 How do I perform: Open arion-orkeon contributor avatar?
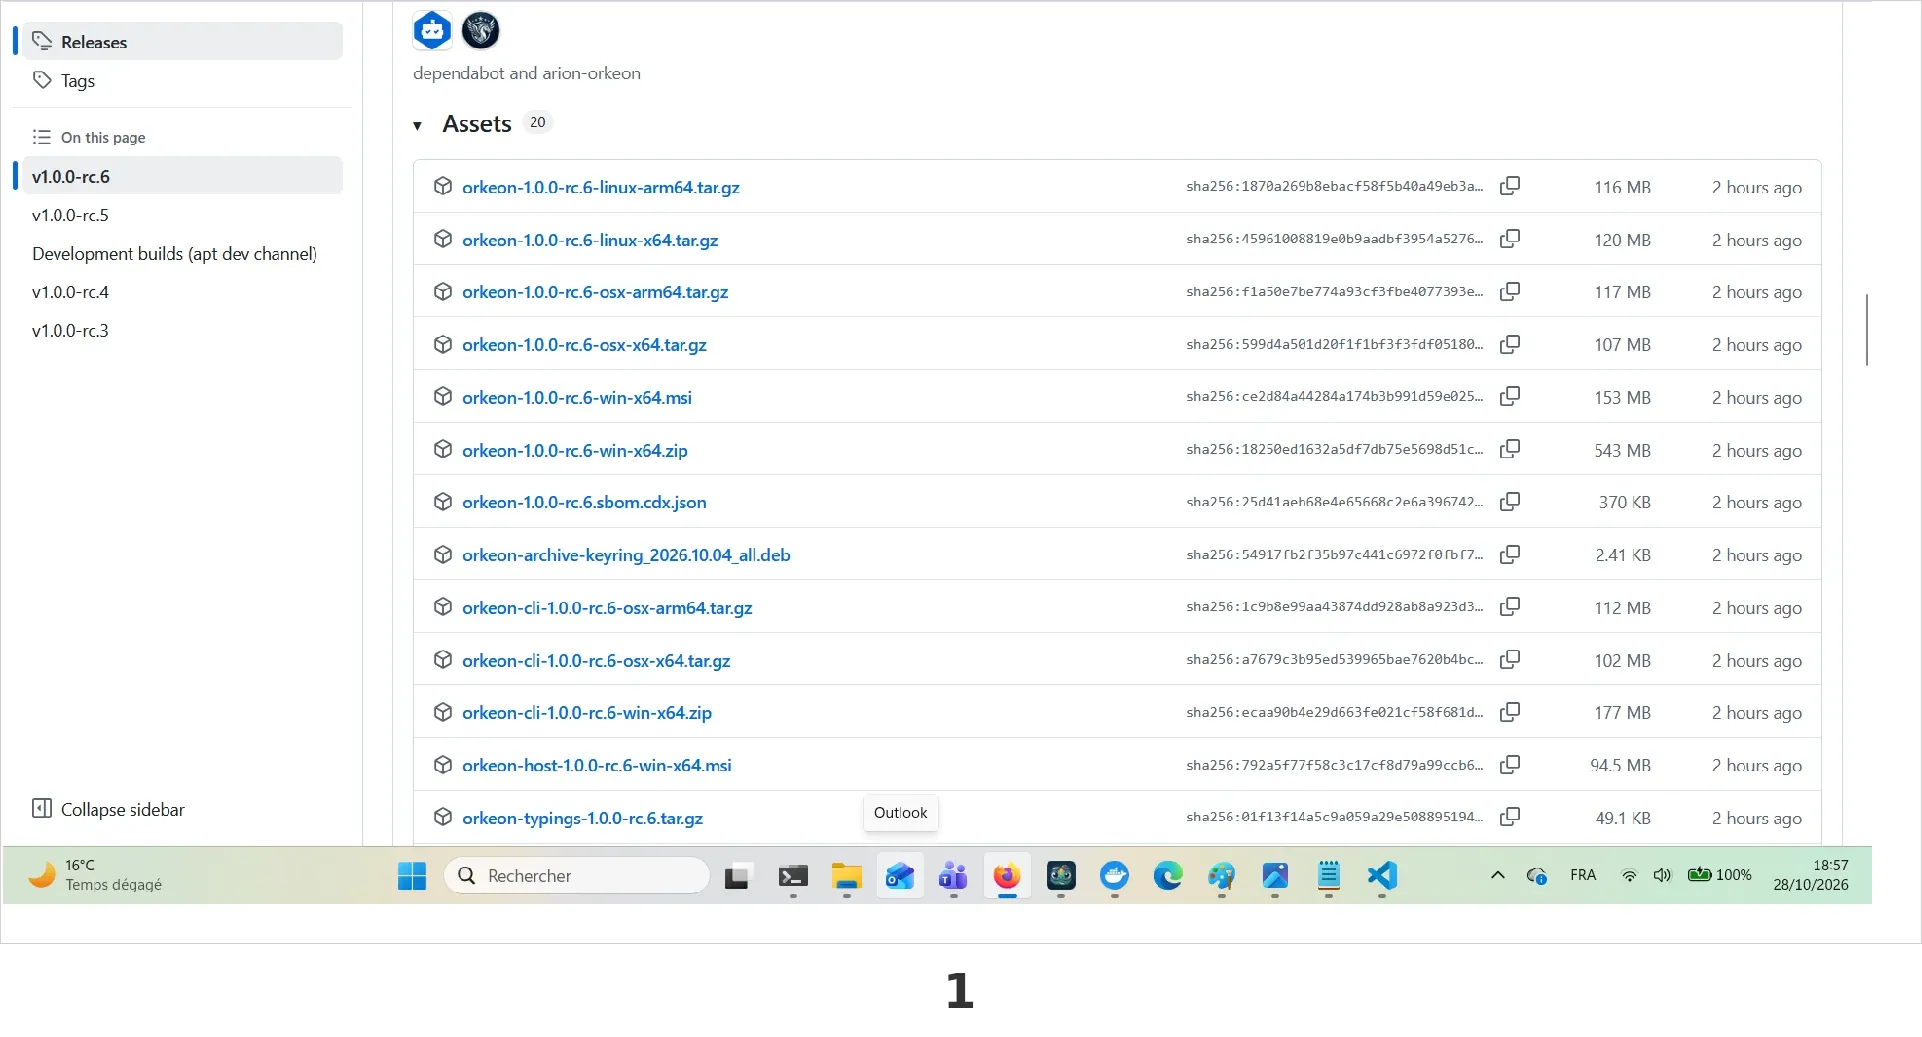coord(481,30)
